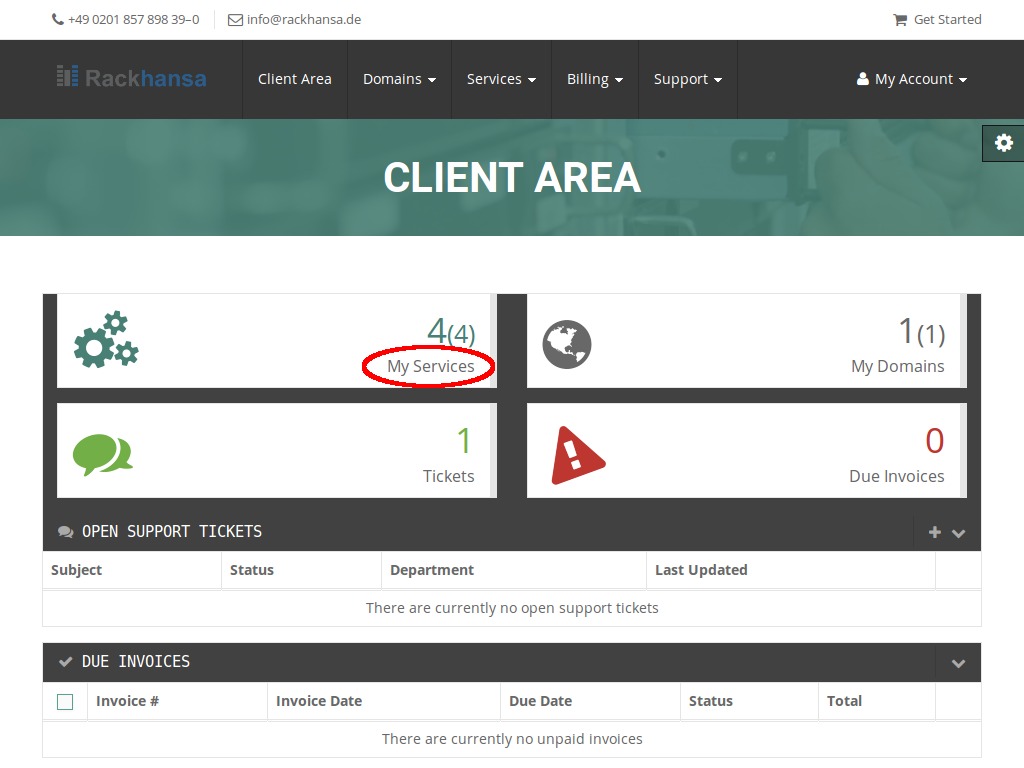Sort by Invoice Date column header

(319, 701)
